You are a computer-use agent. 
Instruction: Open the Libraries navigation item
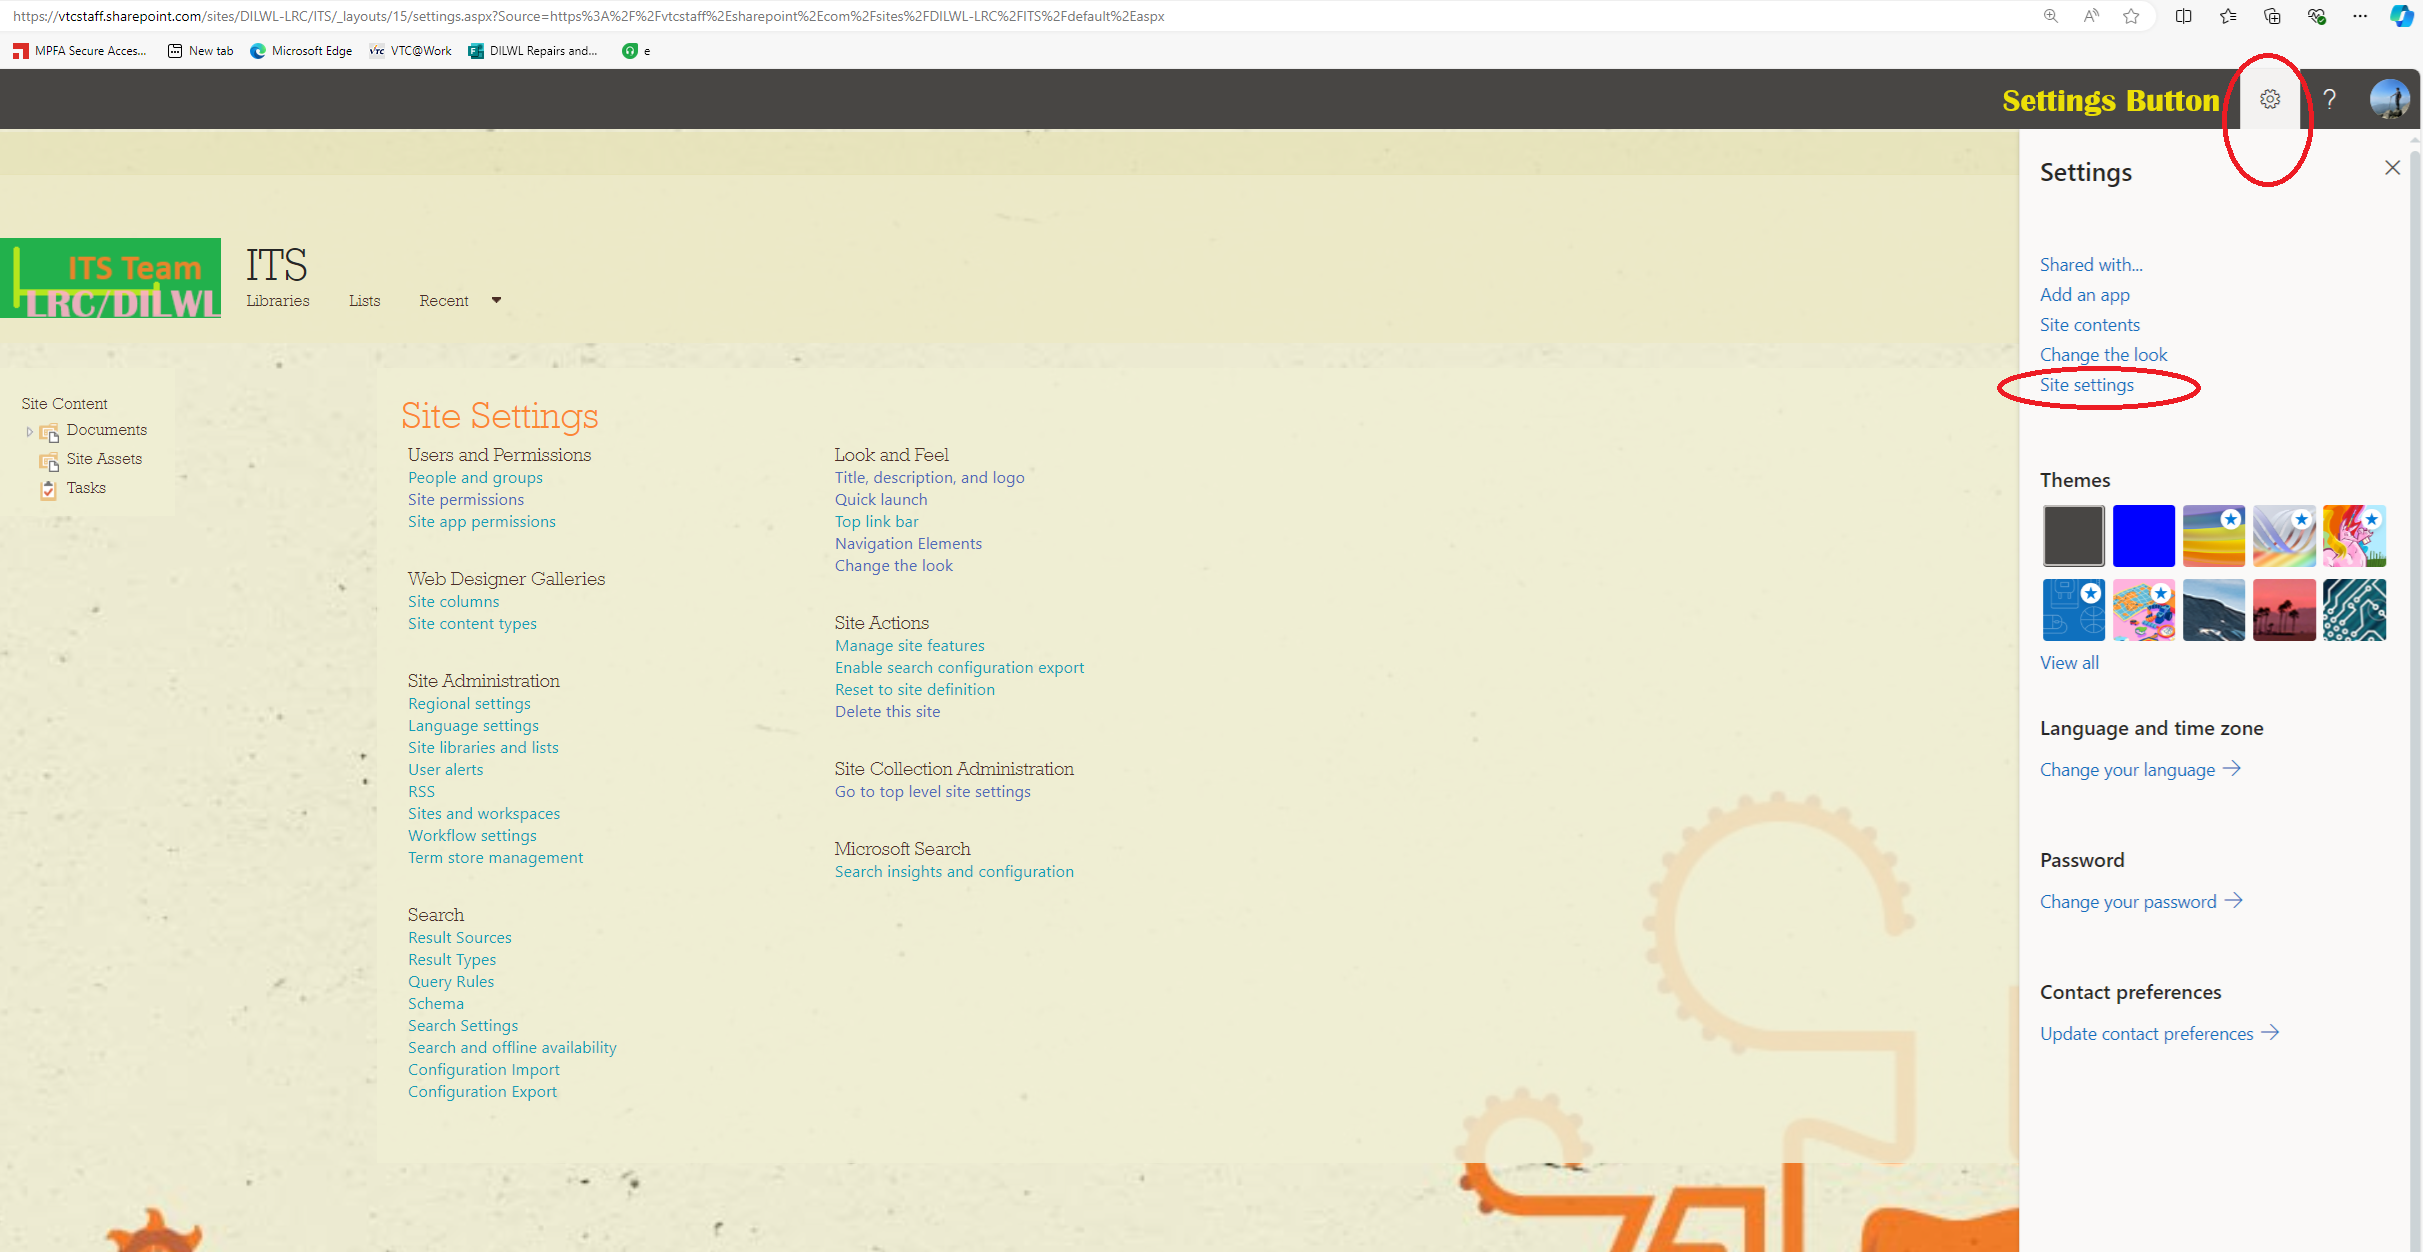coord(277,300)
